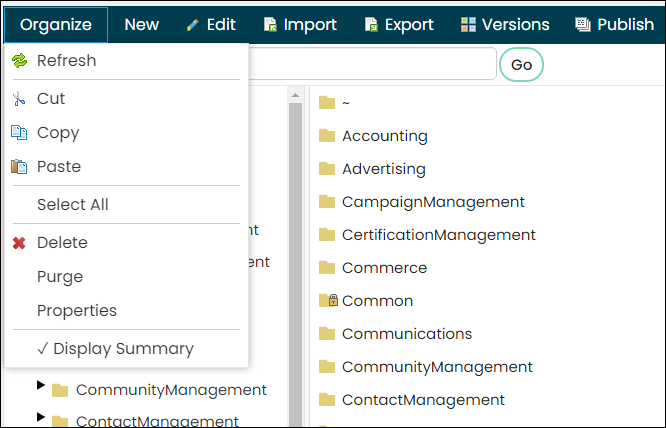The height and width of the screenshot is (428, 666).
Task: Click the Import document icon
Action: (x=271, y=25)
